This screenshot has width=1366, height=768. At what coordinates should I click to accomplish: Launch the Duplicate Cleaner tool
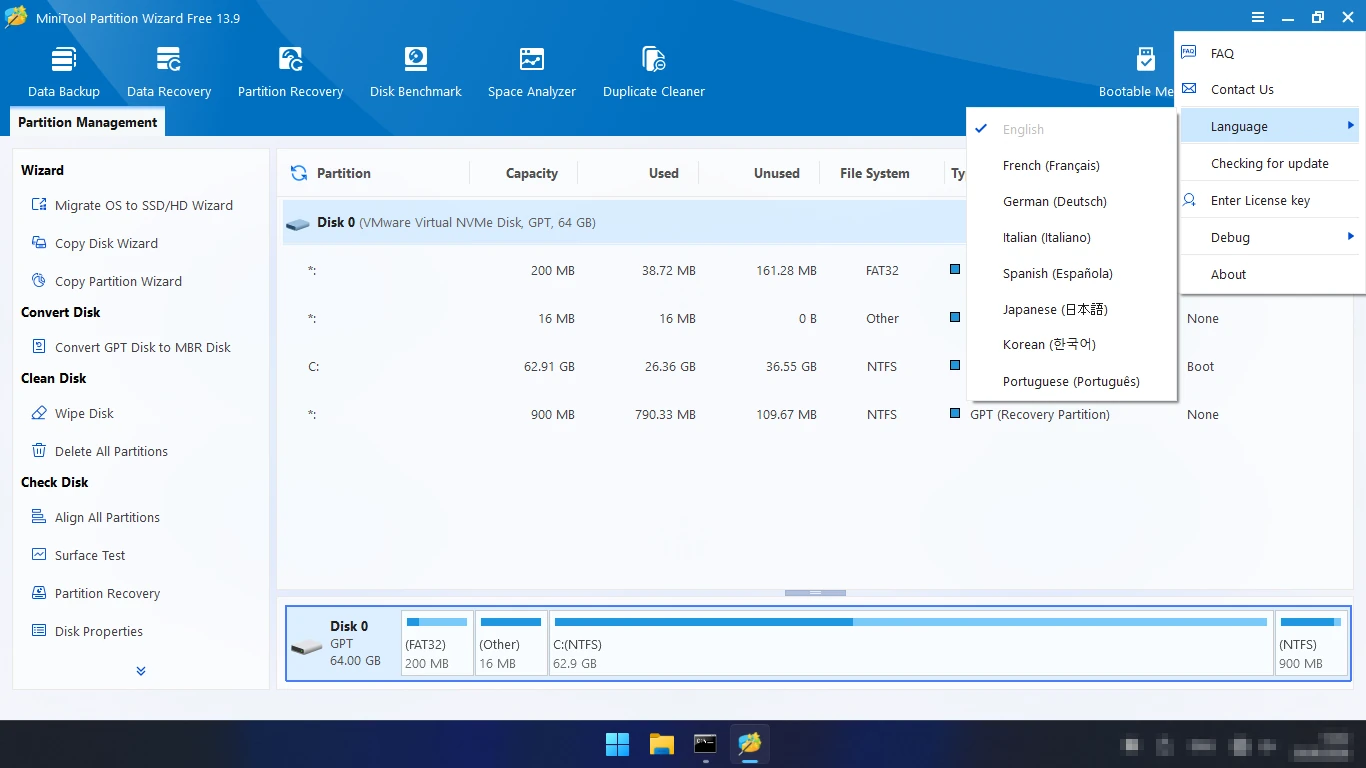tap(654, 72)
